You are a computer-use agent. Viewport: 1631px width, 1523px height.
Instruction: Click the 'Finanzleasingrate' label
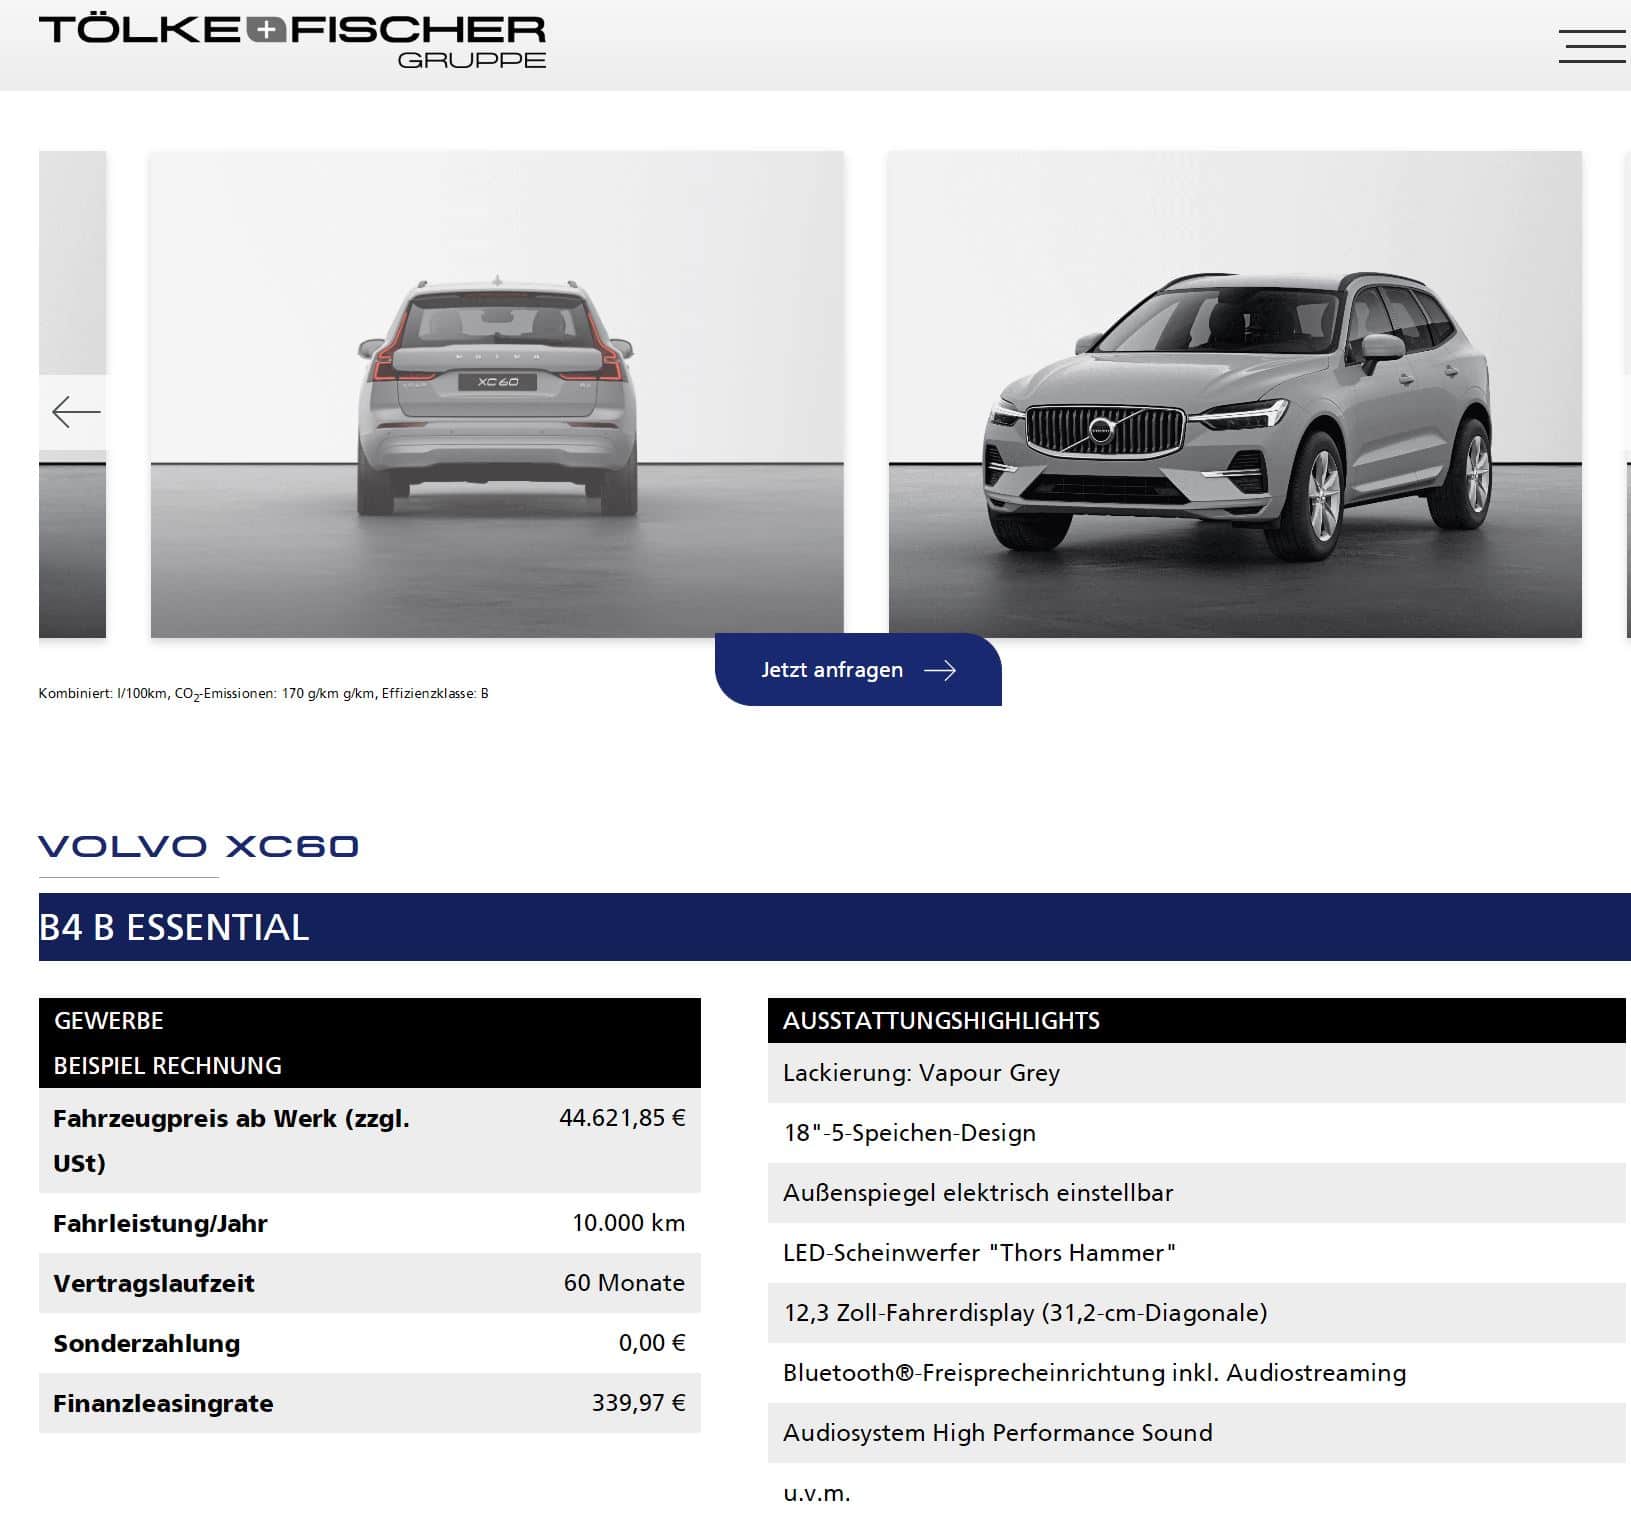(163, 1404)
